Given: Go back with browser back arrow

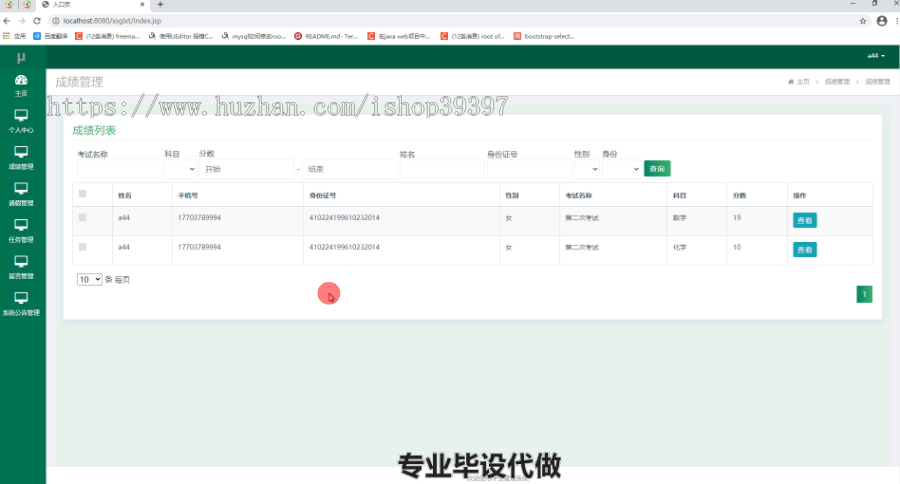Looking at the screenshot, I should pyautogui.click(x=7, y=21).
